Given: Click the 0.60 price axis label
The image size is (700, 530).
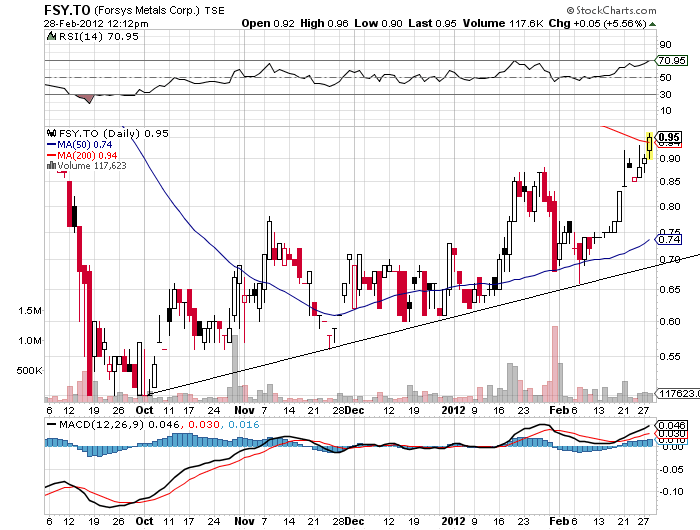Looking at the screenshot, I should (670, 321).
